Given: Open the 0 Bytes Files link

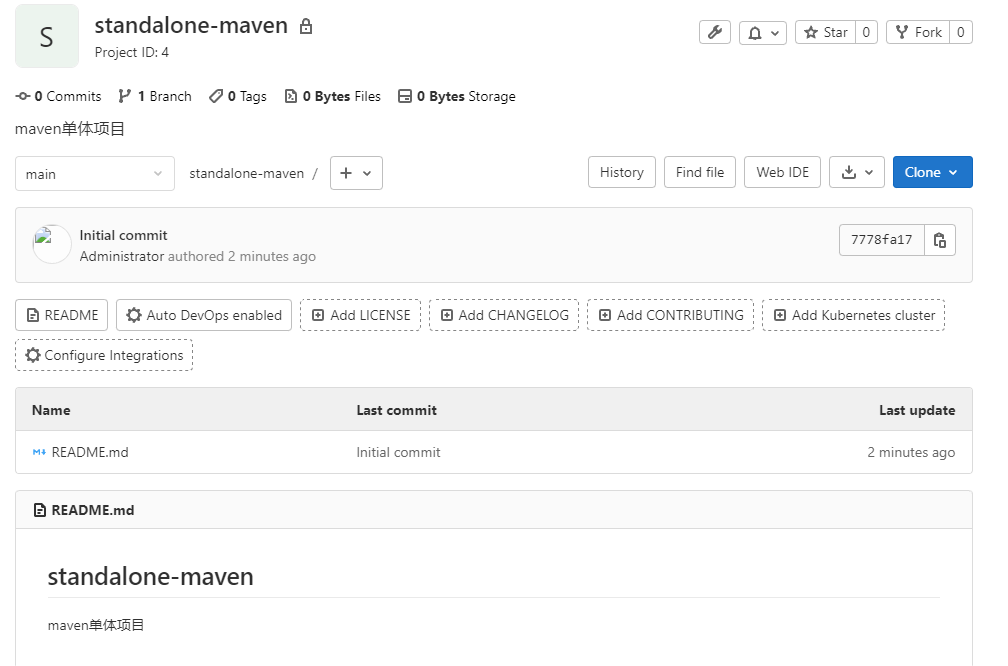Looking at the screenshot, I should tap(332, 96).
